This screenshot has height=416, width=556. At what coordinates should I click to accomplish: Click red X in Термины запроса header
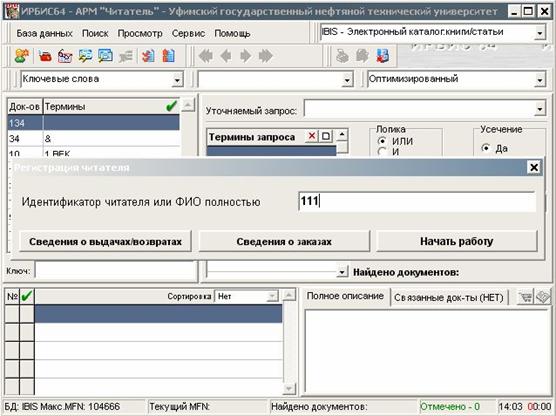pos(312,136)
